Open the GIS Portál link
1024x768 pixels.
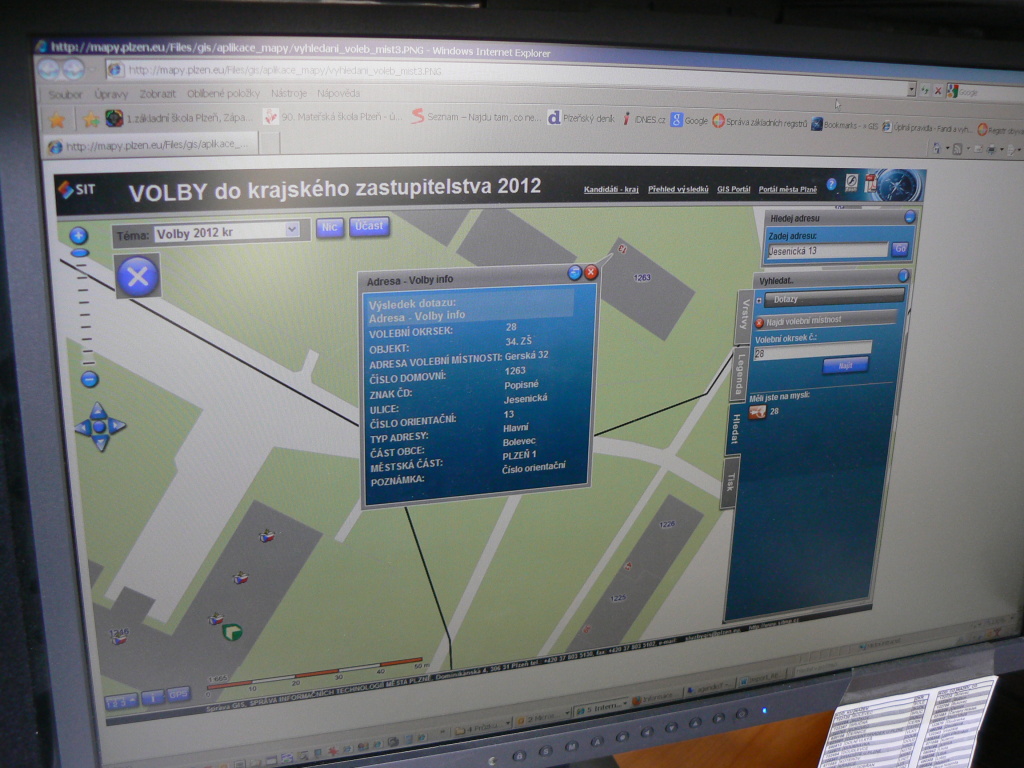(733, 189)
